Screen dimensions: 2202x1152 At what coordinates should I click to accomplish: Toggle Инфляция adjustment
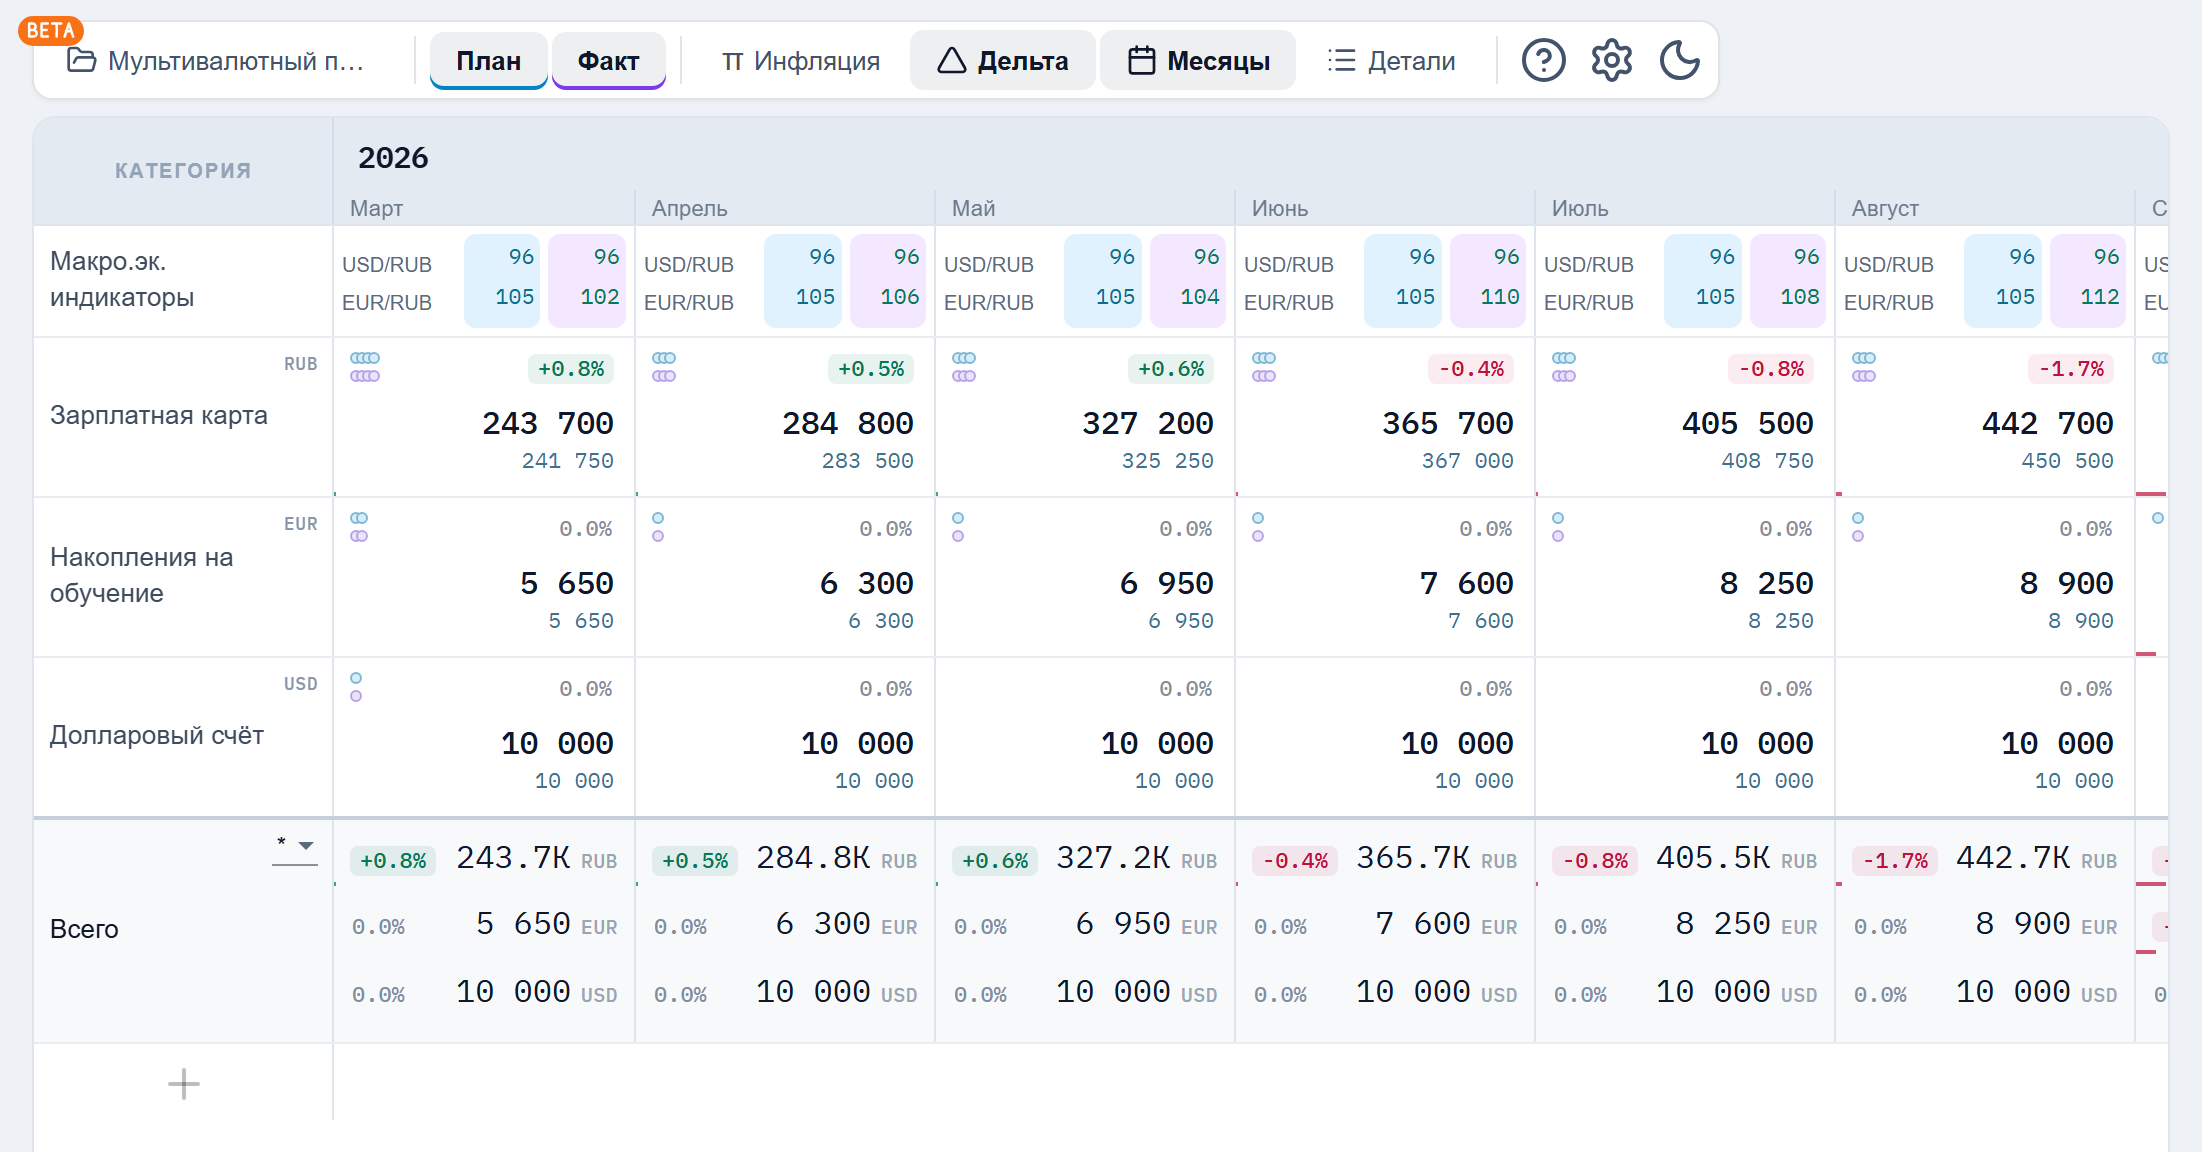800,61
